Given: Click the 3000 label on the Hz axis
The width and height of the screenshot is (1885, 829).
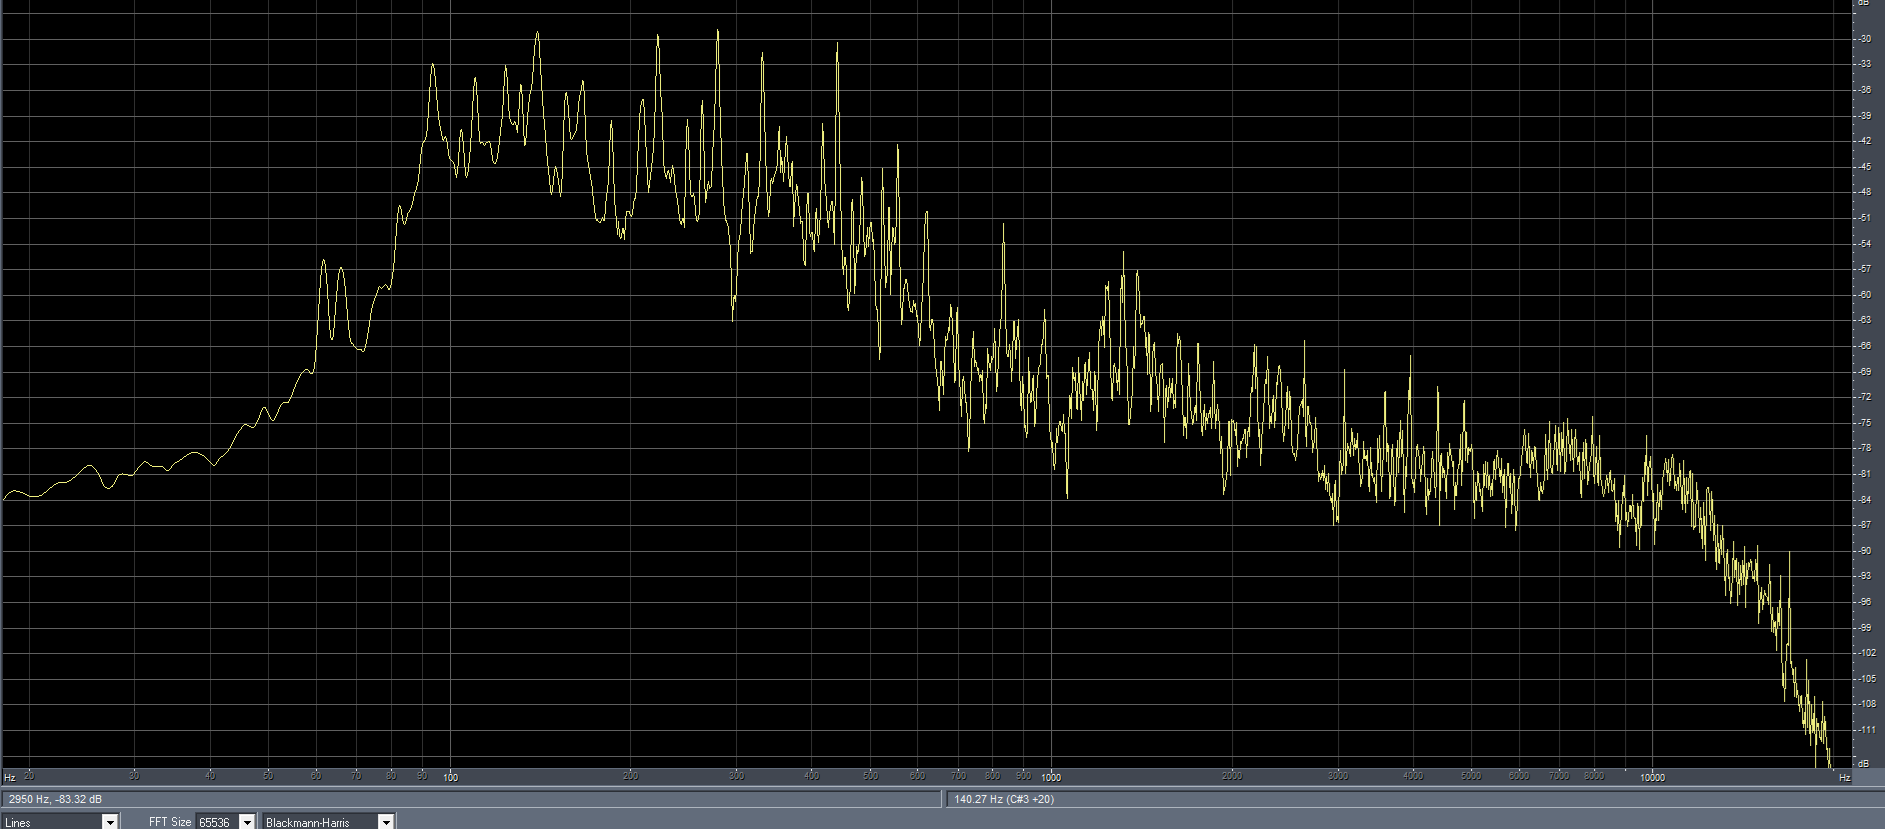Looking at the screenshot, I should coord(1338,776).
